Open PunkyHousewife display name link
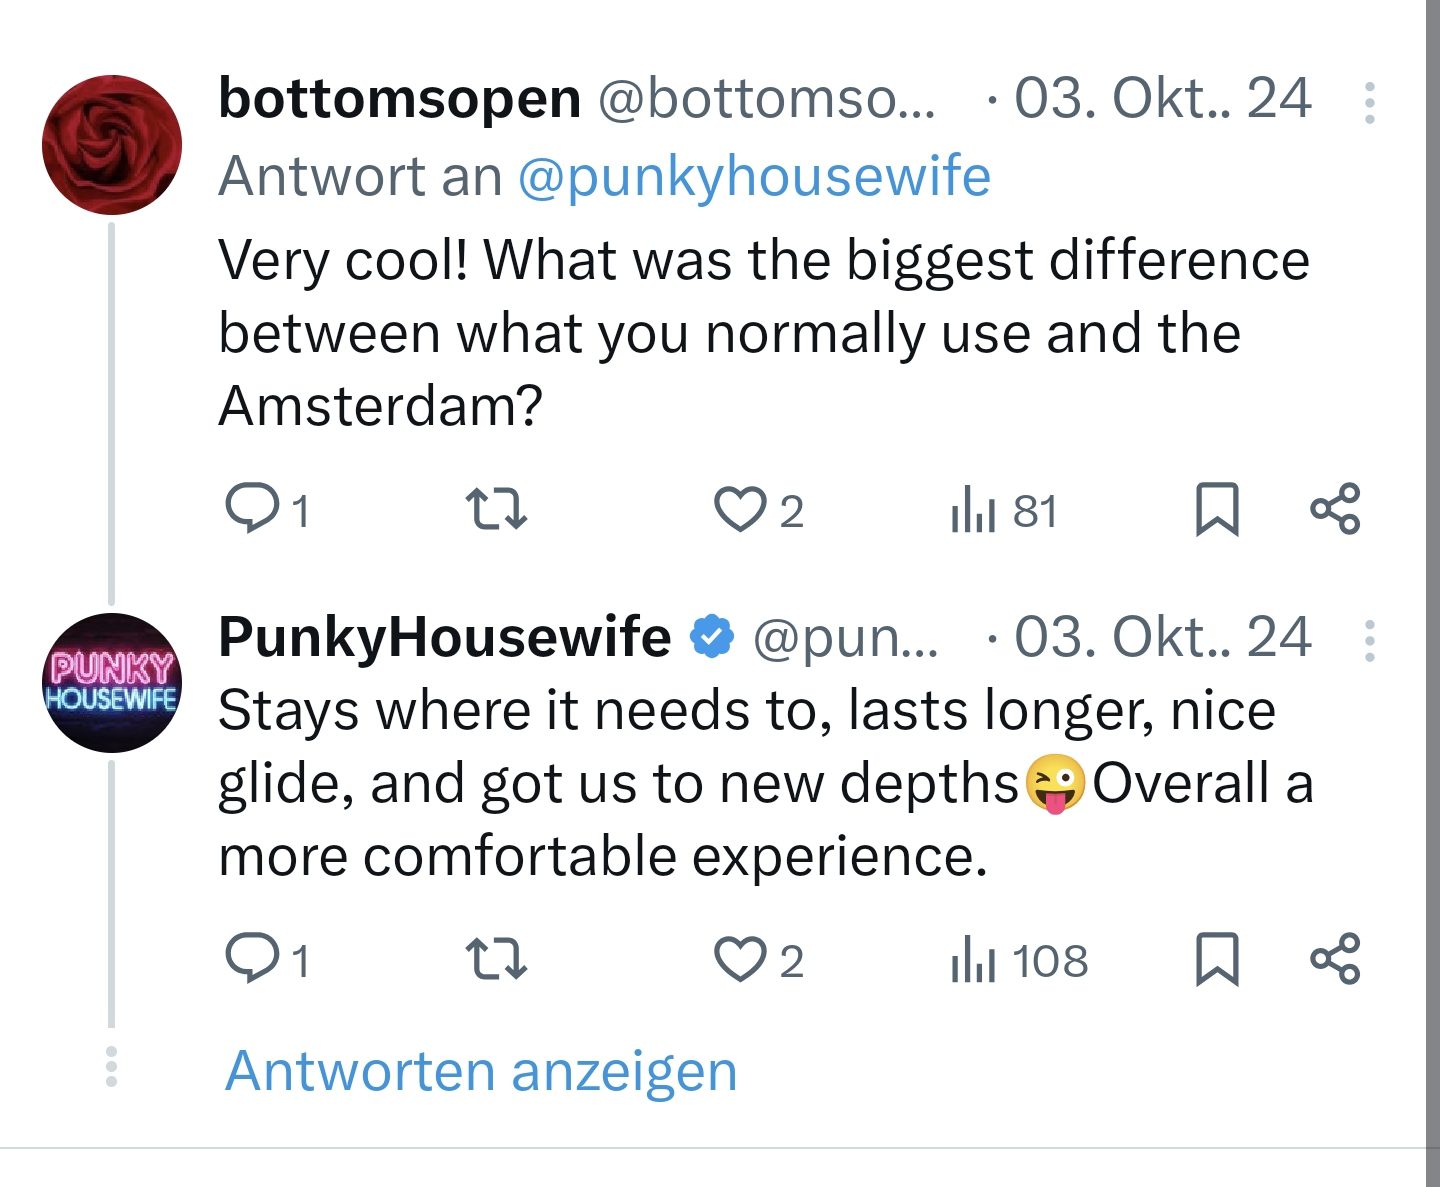This screenshot has height=1187, width=1440. pos(445,637)
